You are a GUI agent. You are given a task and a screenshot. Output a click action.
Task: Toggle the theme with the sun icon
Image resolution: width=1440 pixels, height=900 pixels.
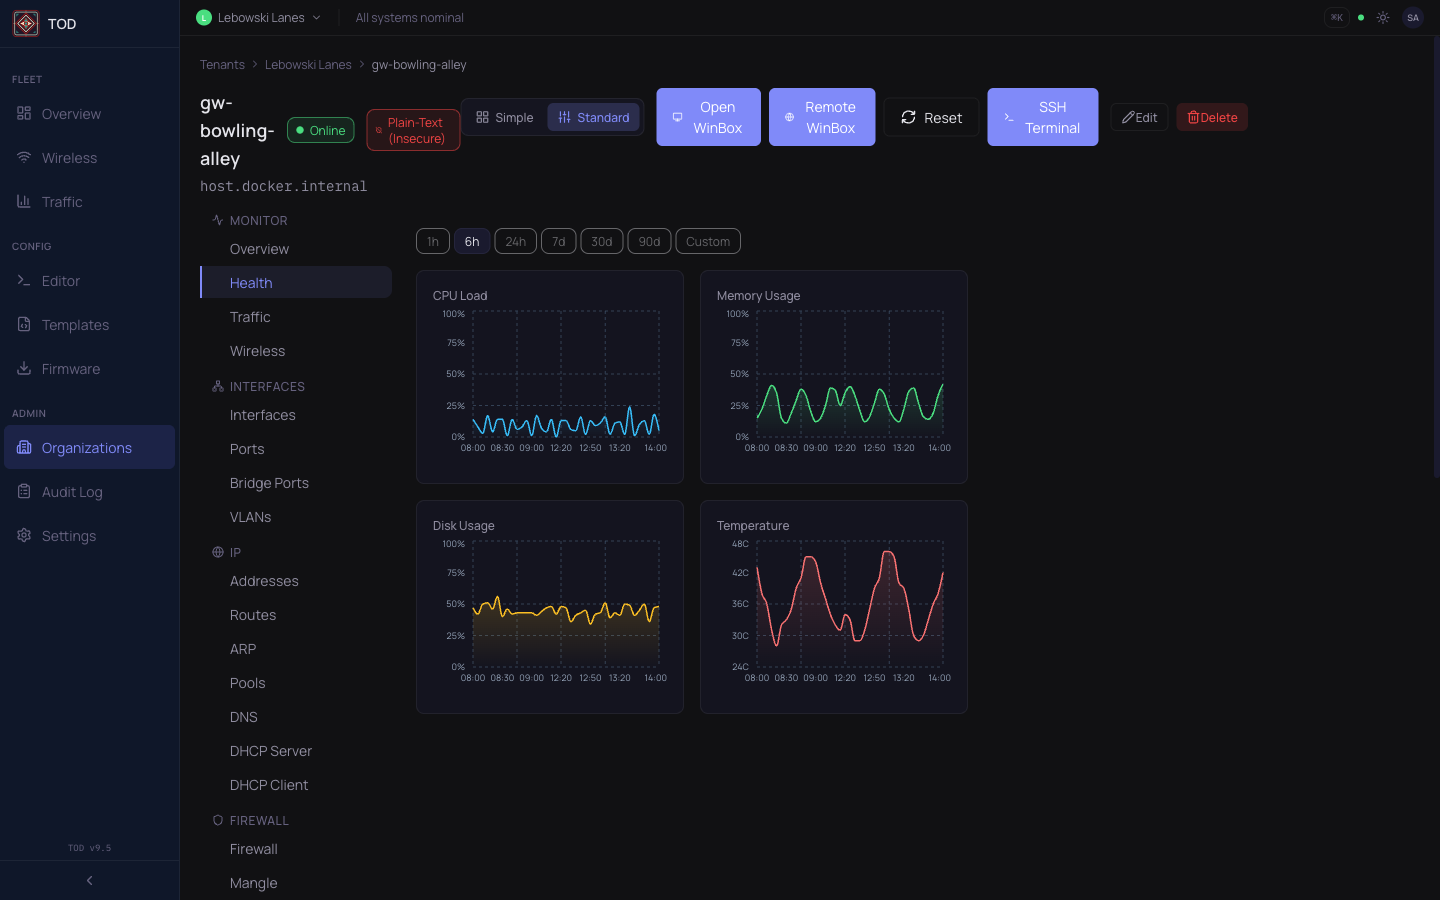1383,17
